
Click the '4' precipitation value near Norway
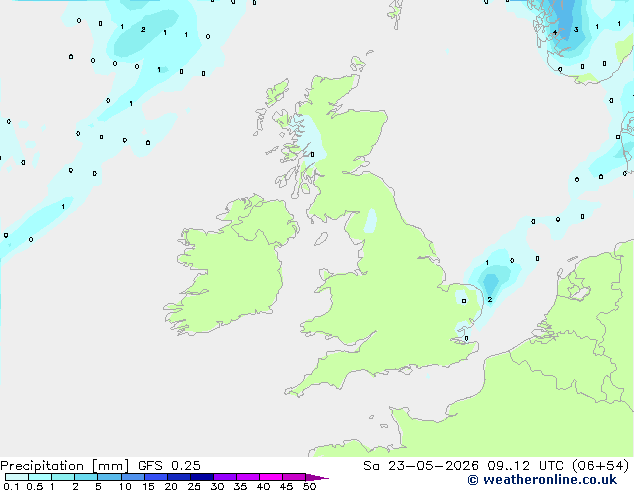(x=555, y=32)
